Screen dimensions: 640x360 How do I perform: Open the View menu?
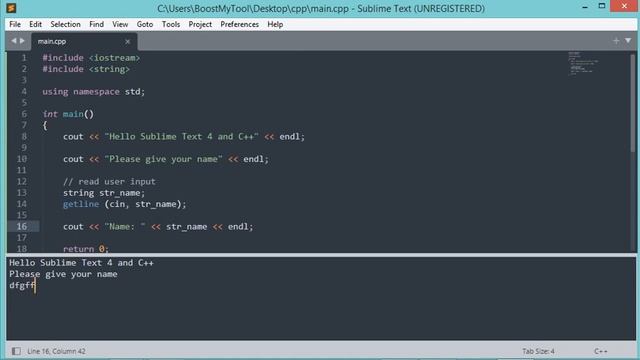pos(120,24)
